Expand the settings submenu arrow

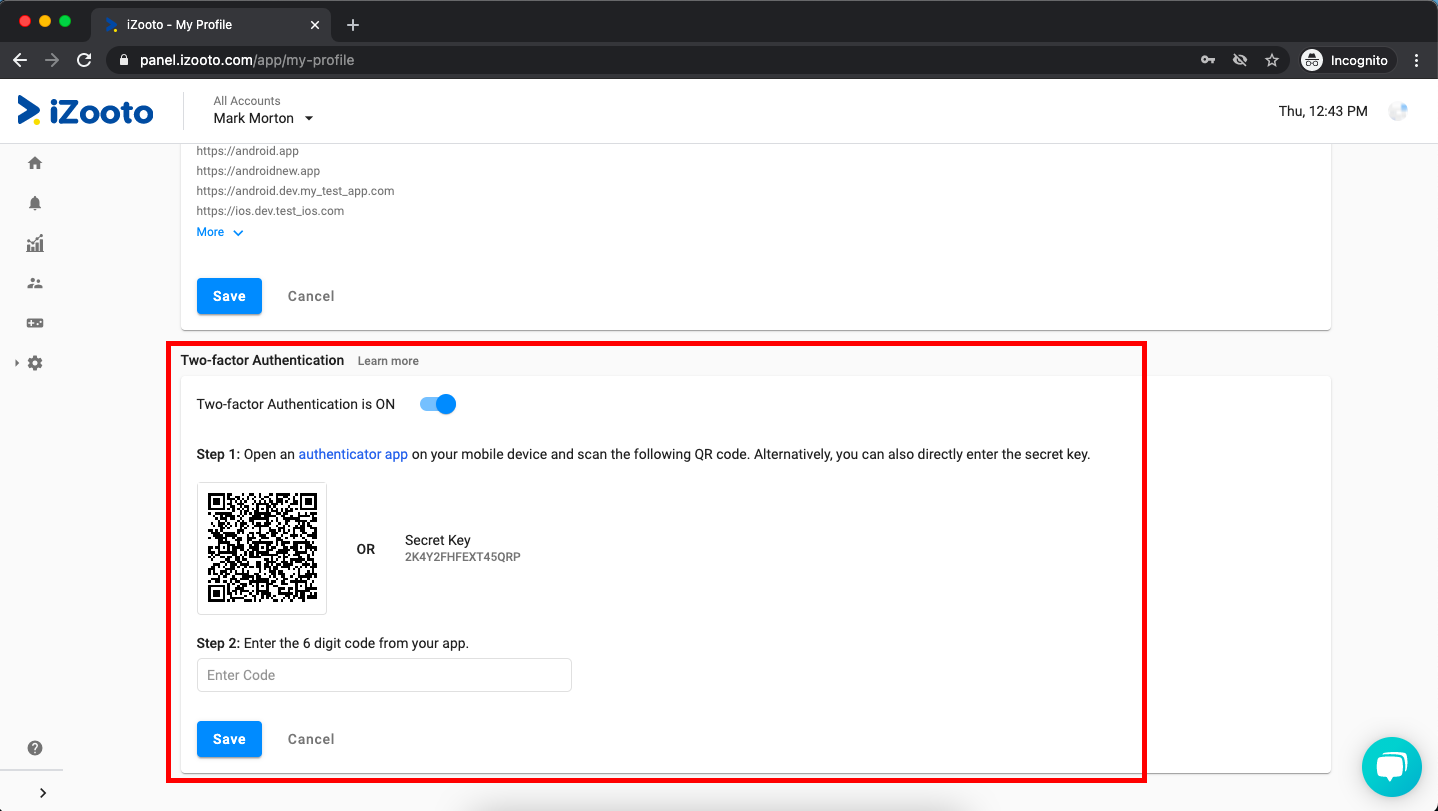[x=17, y=363]
